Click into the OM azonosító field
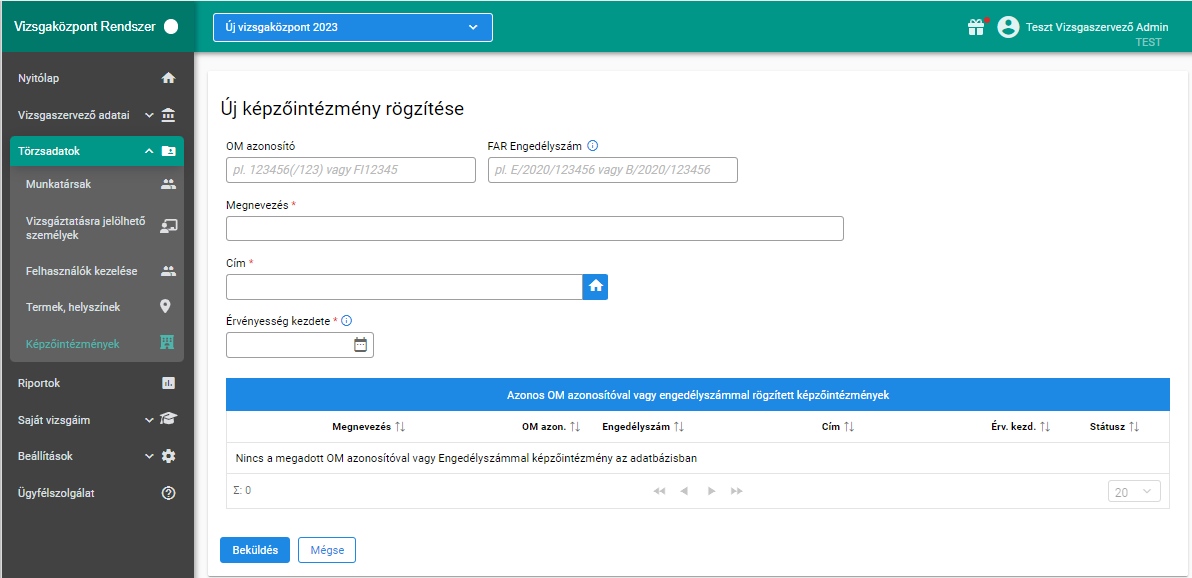The image size is (1192, 578). point(351,170)
